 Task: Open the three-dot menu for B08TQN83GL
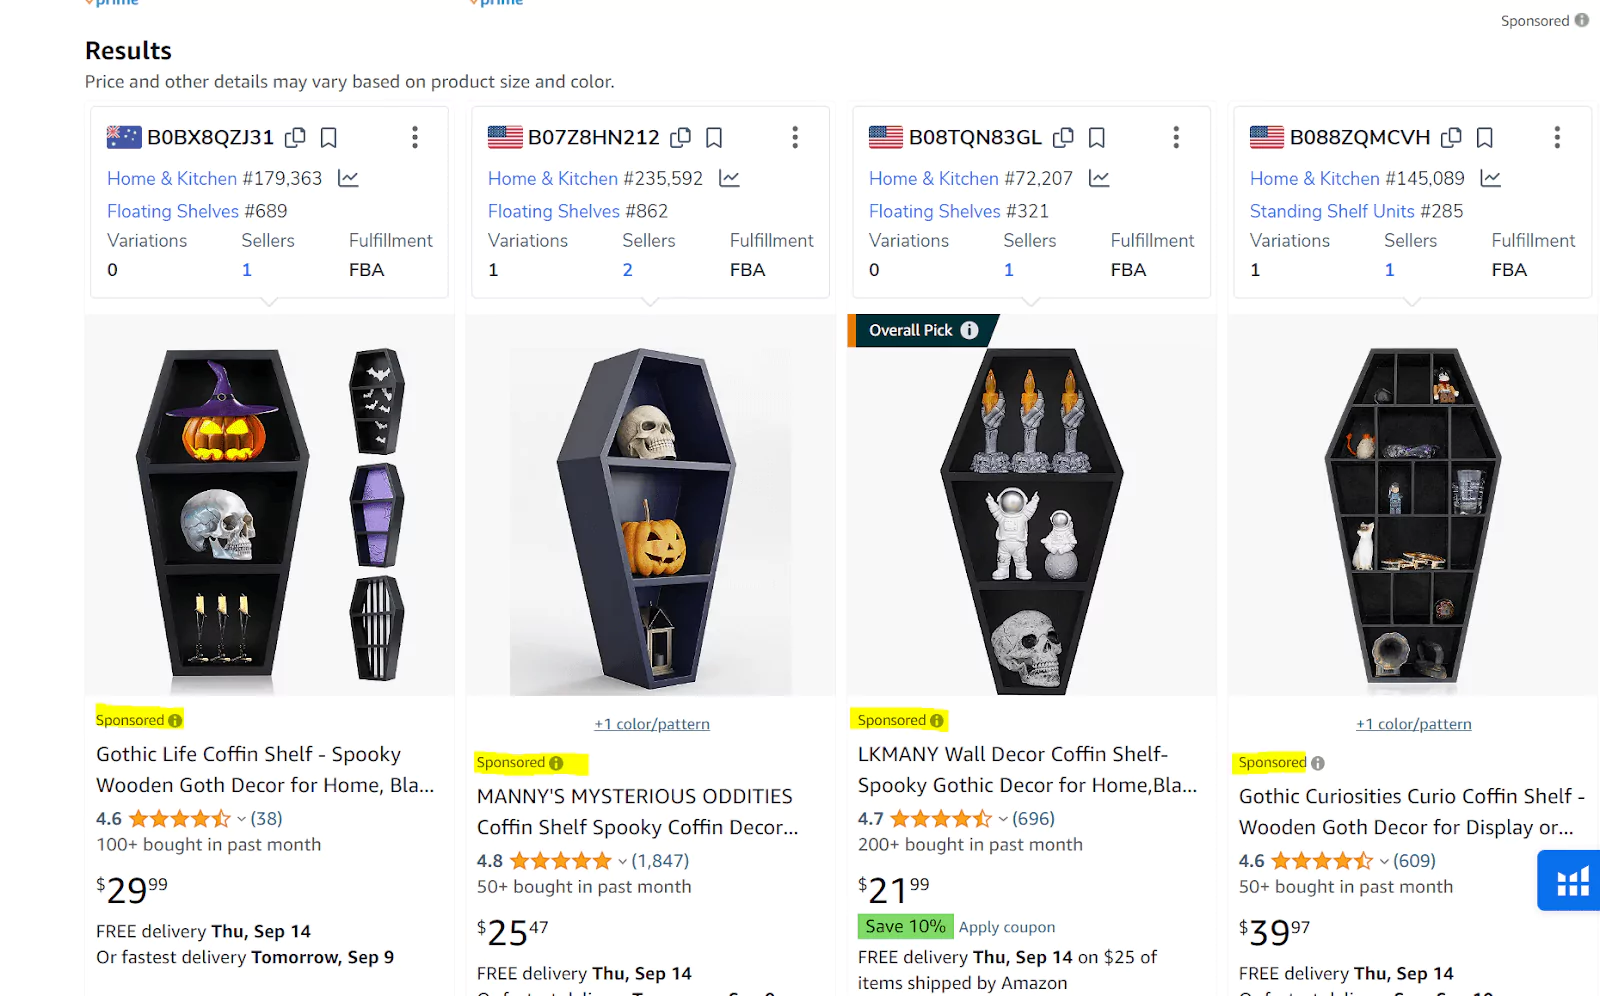tap(1176, 137)
